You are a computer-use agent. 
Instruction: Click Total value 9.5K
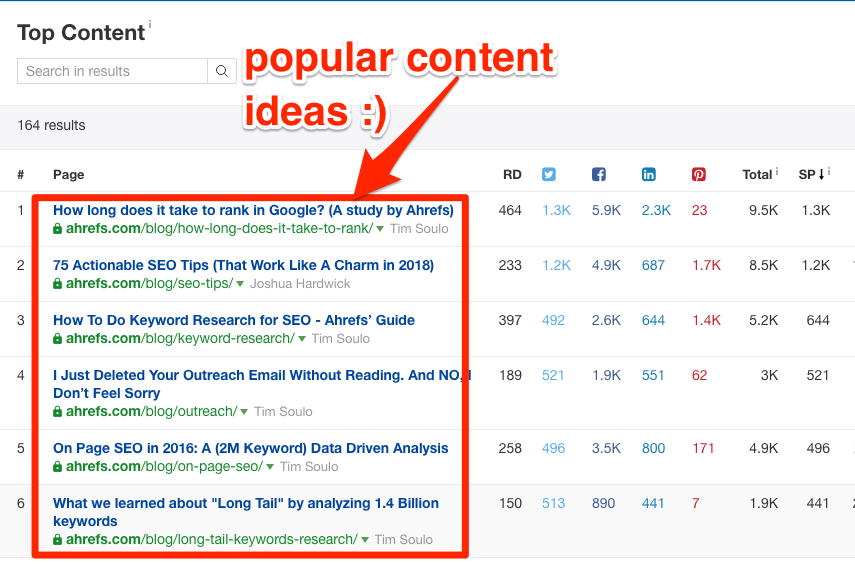click(x=763, y=211)
